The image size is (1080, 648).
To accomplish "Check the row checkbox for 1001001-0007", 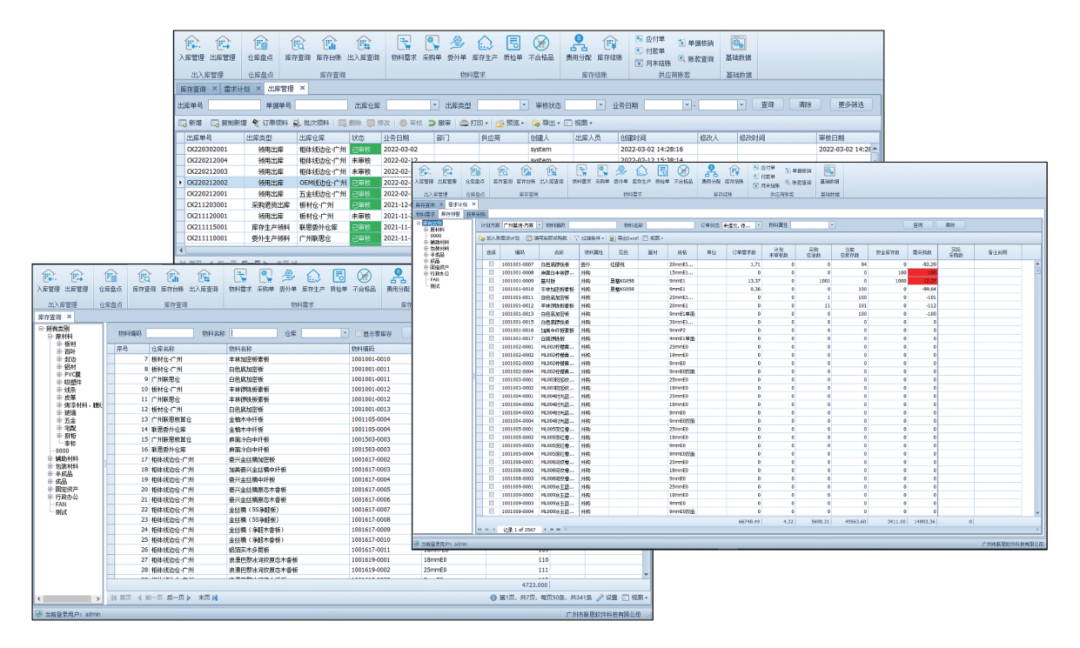I will [x=491, y=263].
